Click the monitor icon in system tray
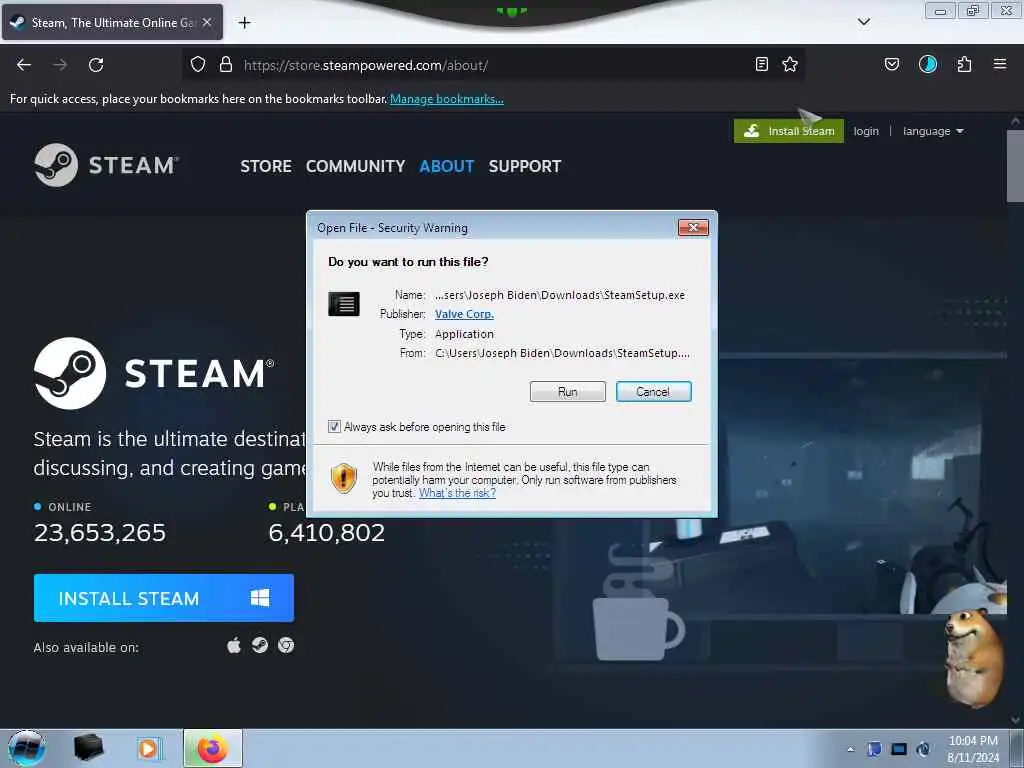1024x768 pixels. [899, 749]
